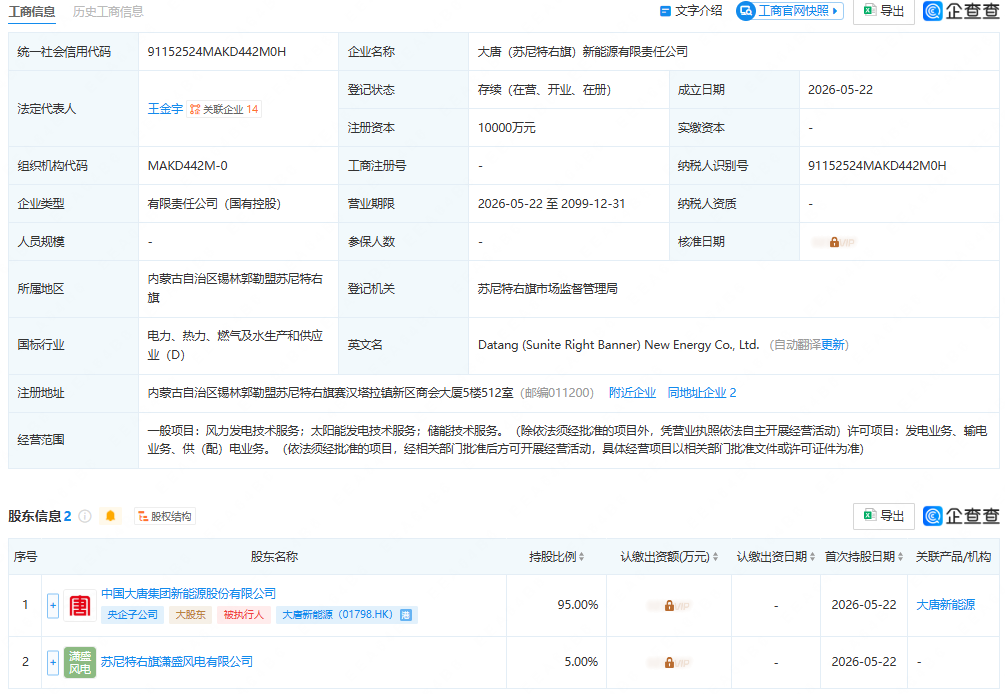This screenshot has height=694, width=1005.
Task: Click the 央企子公司 tag
Action: [132, 615]
